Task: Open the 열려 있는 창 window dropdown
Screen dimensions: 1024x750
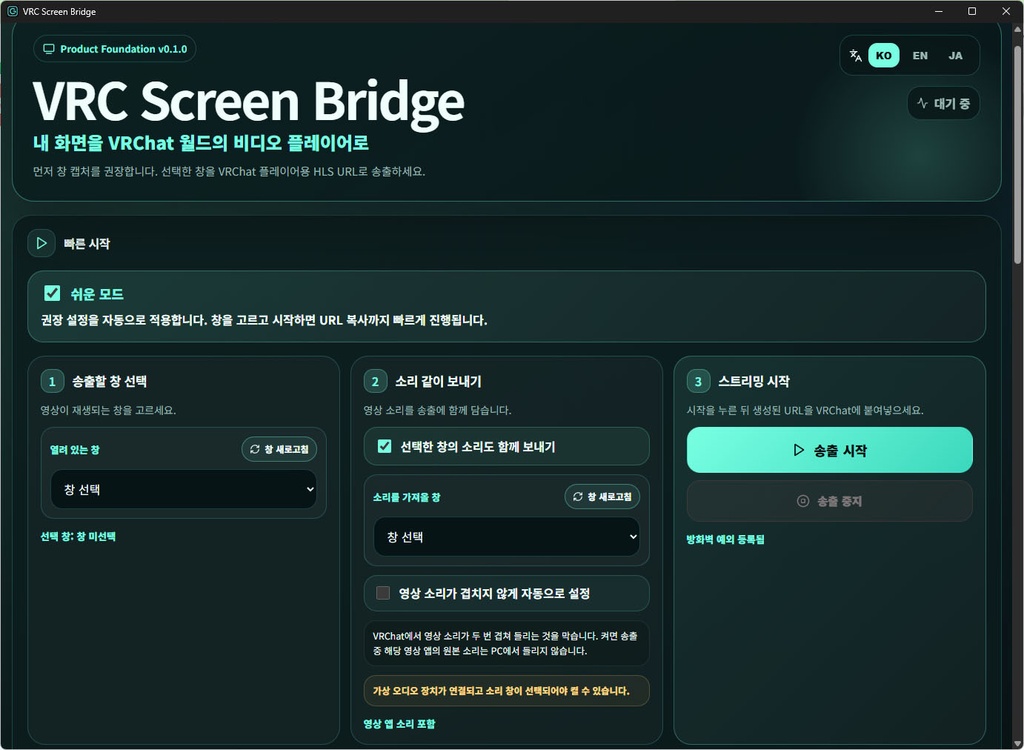Action: point(184,489)
